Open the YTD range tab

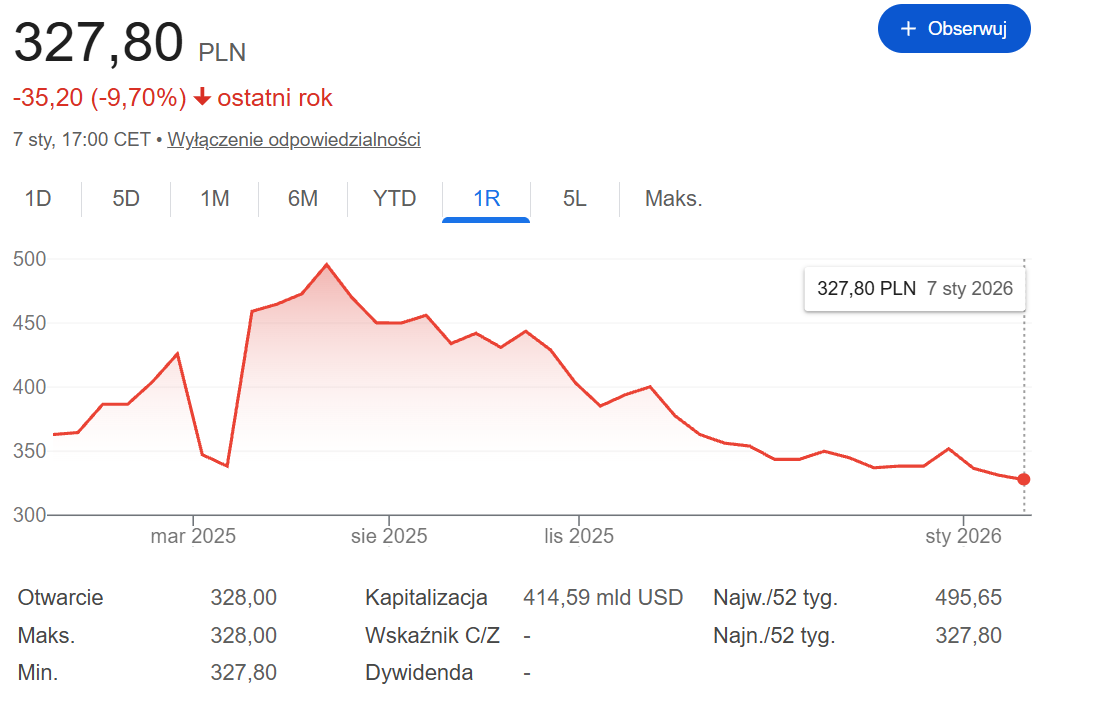tap(394, 198)
